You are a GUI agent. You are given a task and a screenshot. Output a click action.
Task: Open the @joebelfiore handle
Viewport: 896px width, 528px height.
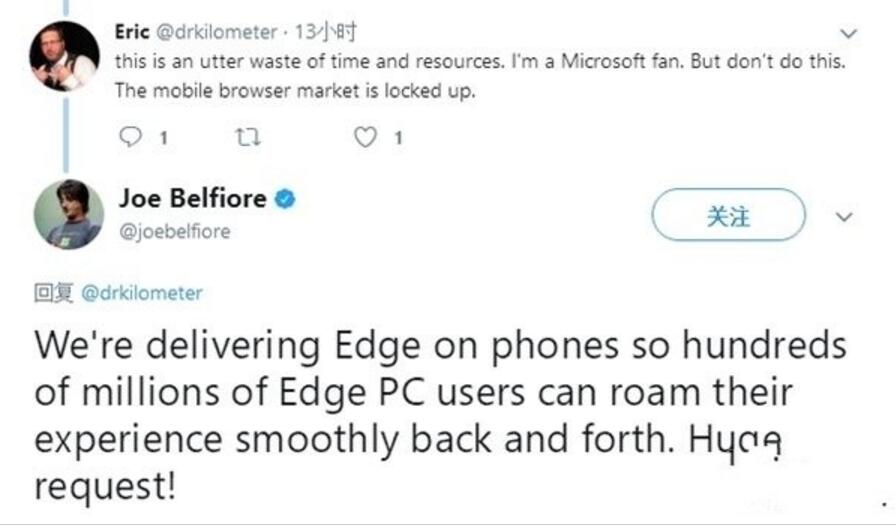pyautogui.click(x=175, y=231)
